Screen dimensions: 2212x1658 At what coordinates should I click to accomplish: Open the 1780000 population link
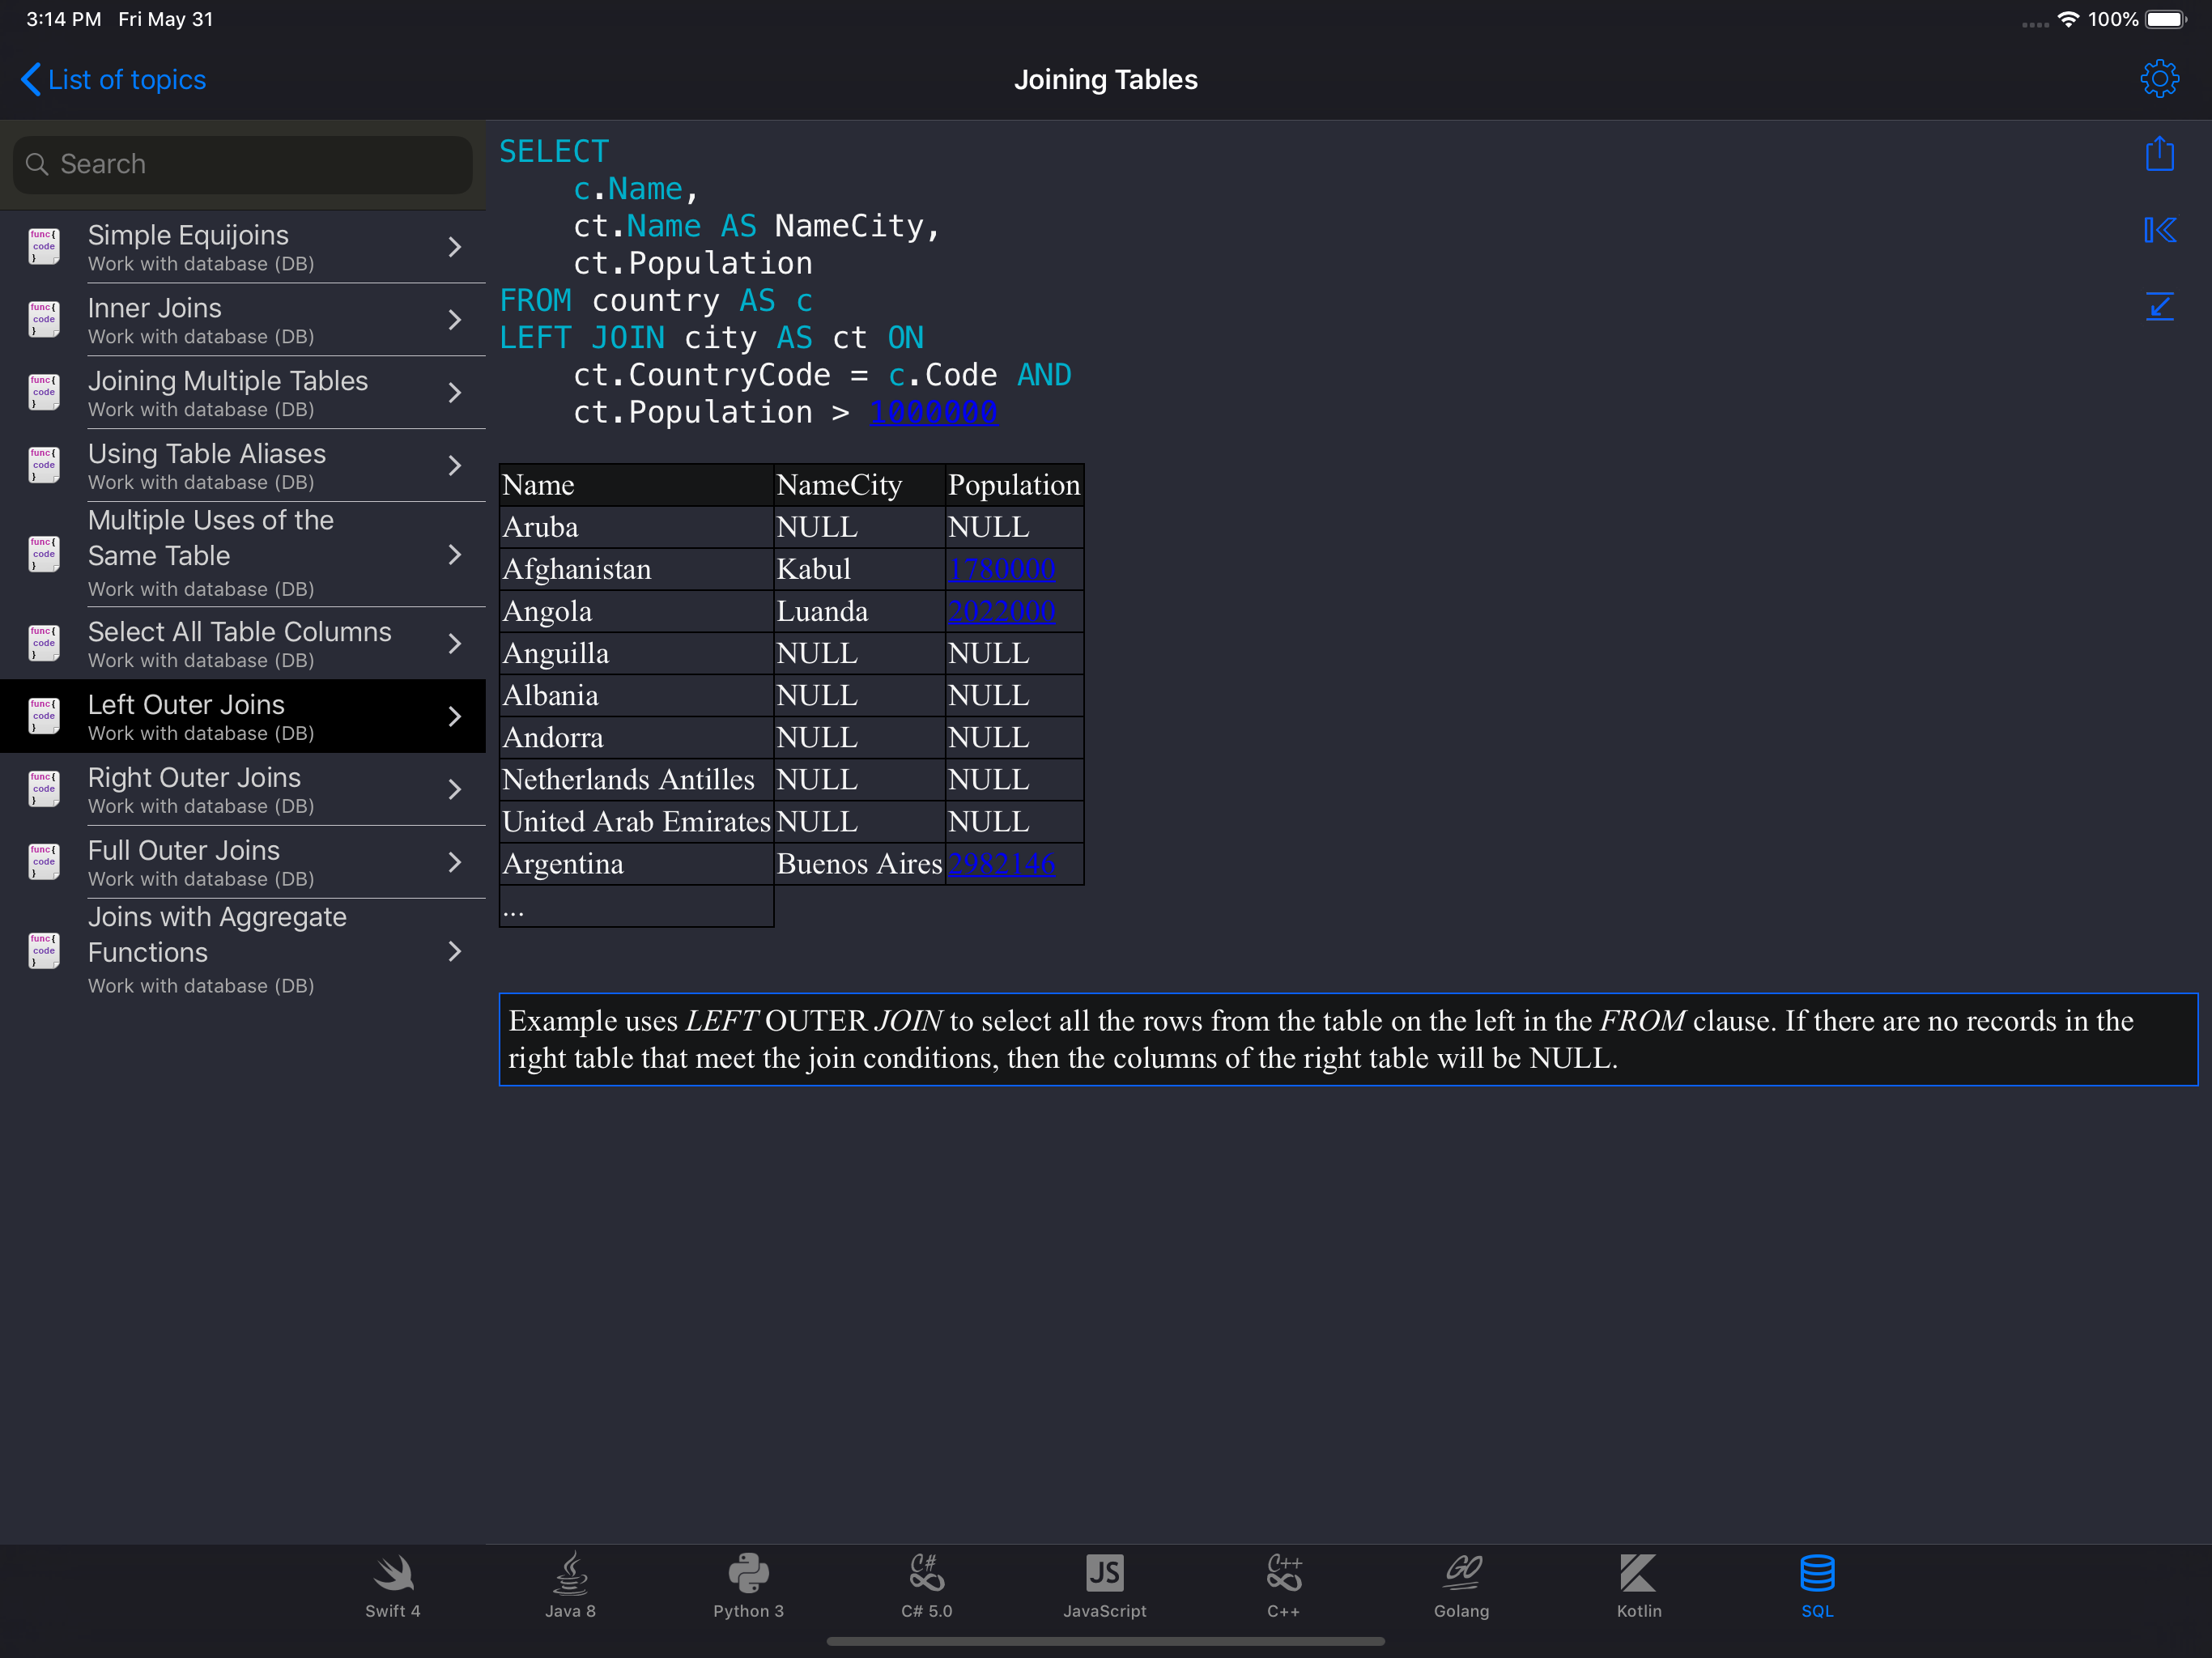click(x=1001, y=569)
